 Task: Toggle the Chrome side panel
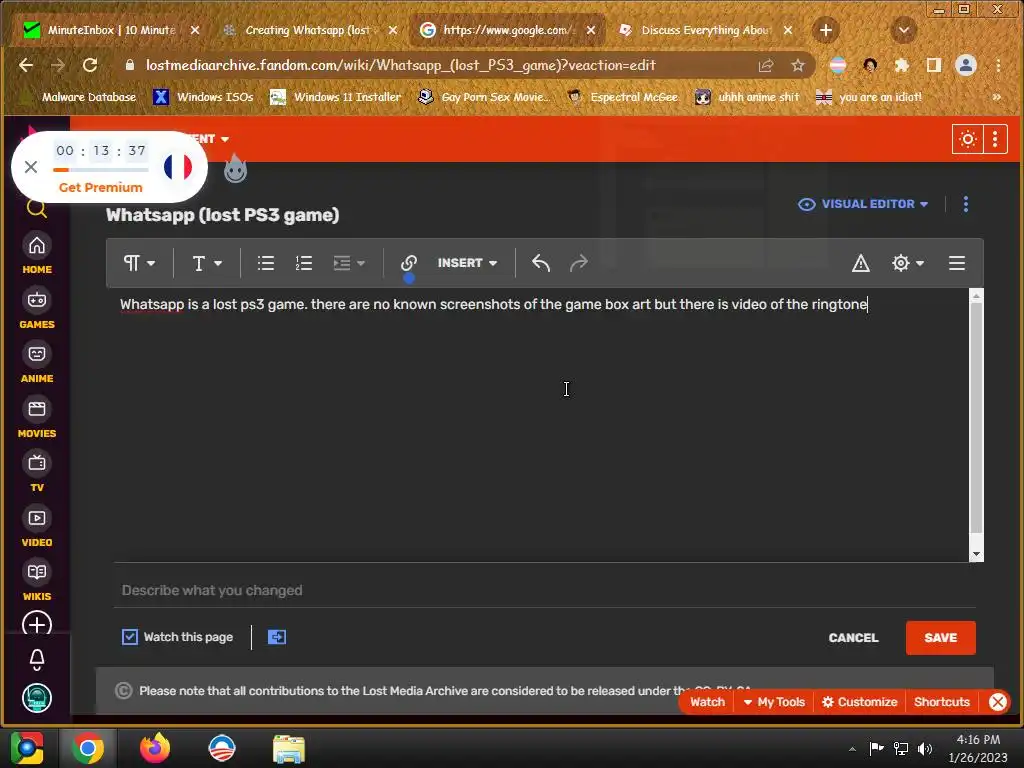(934, 65)
